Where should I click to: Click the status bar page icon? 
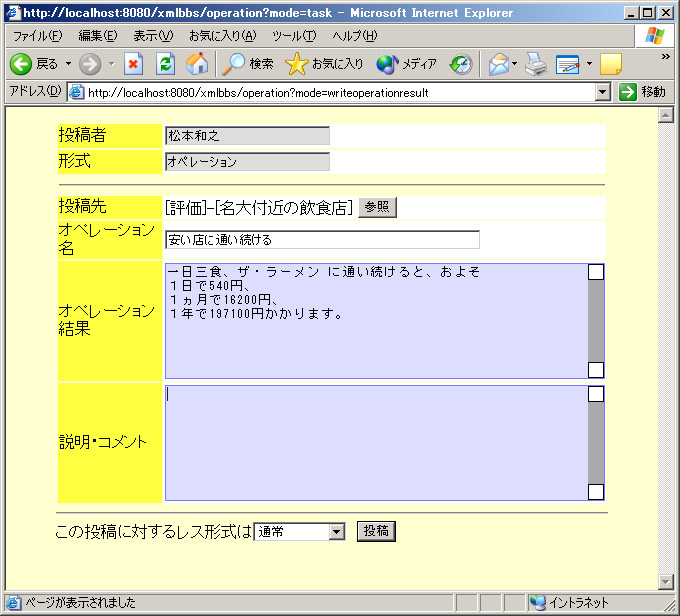tap(13, 603)
